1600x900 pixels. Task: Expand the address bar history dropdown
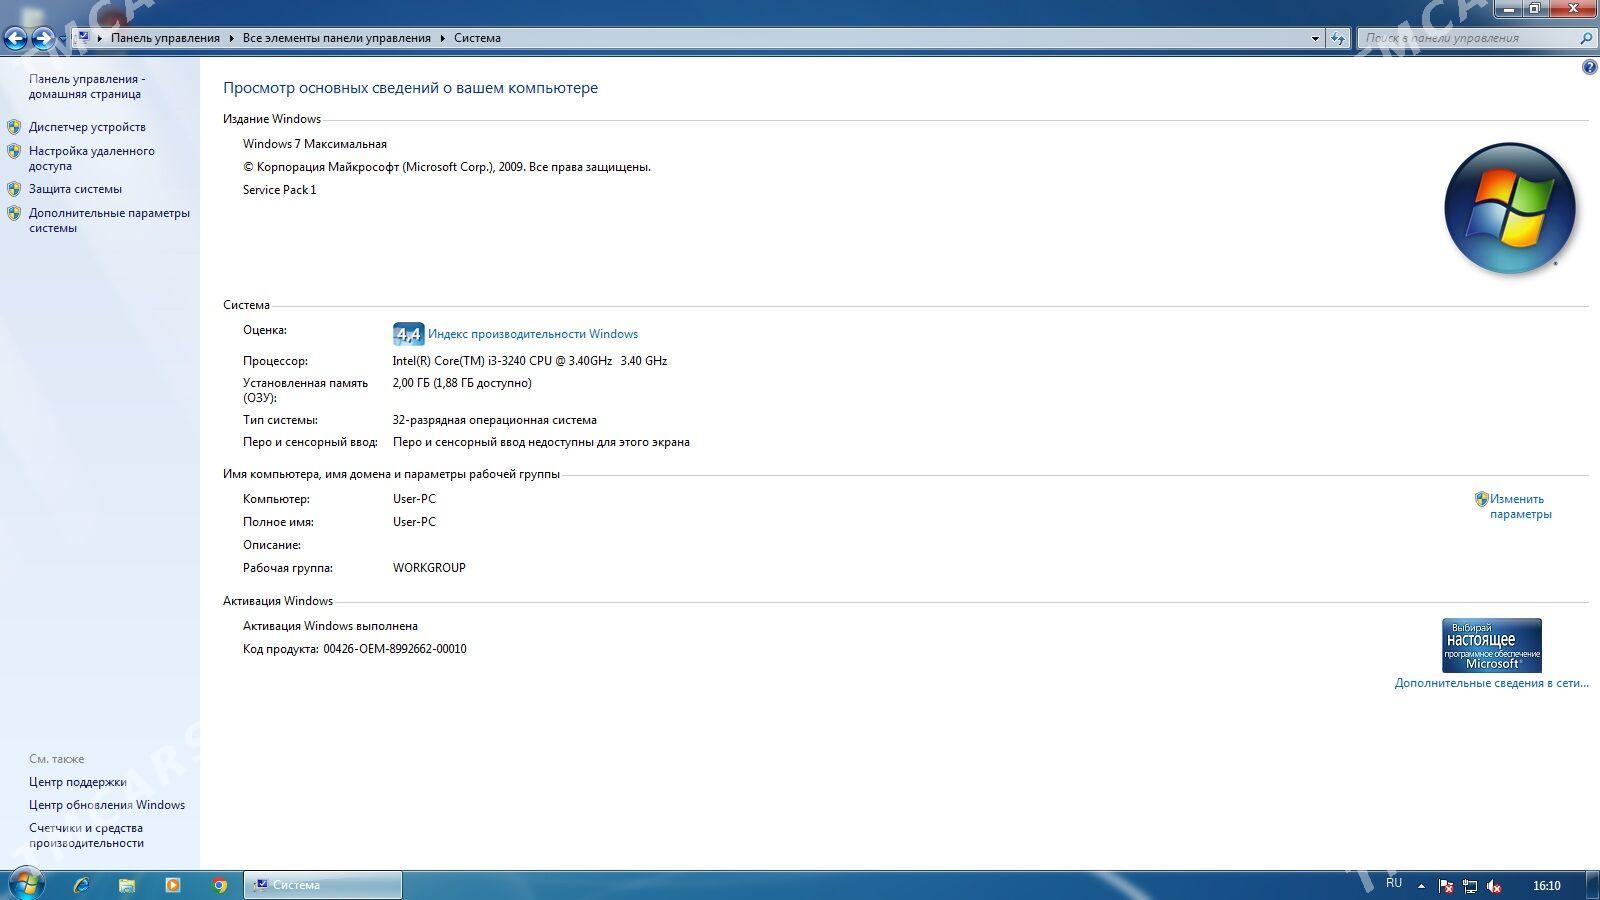pos(1315,38)
